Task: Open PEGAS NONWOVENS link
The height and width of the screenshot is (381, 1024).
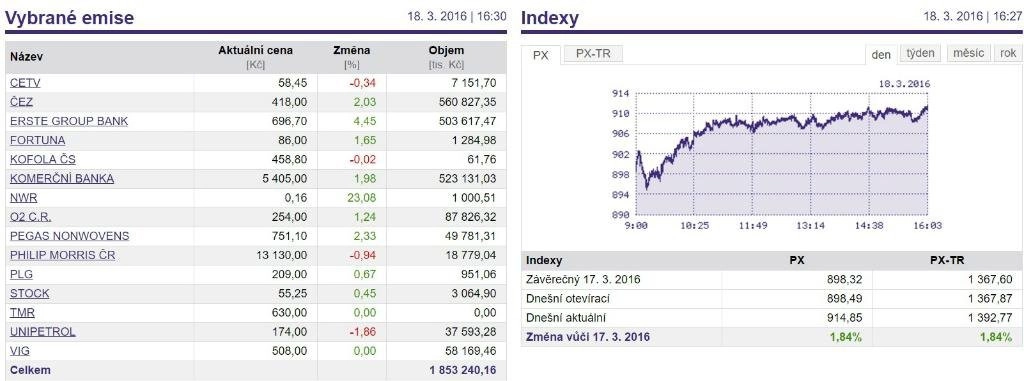Action: point(69,236)
